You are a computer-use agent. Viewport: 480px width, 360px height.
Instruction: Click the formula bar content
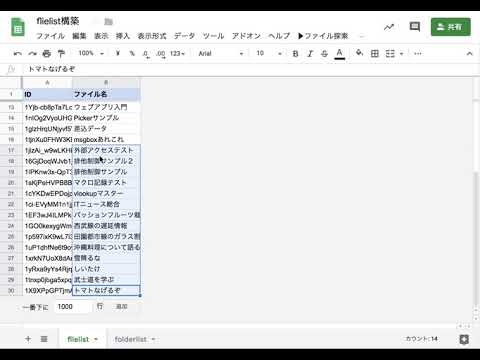(x=52, y=69)
